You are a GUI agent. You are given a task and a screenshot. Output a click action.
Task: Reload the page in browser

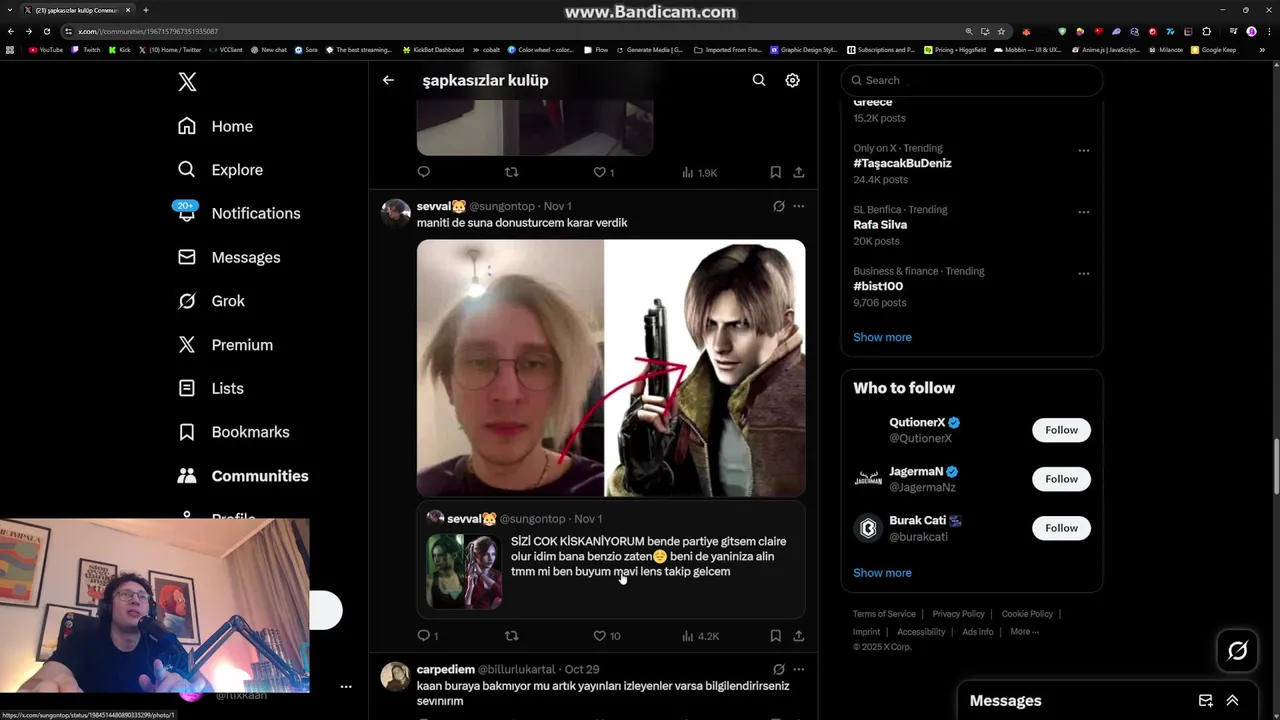(x=46, y=31)
